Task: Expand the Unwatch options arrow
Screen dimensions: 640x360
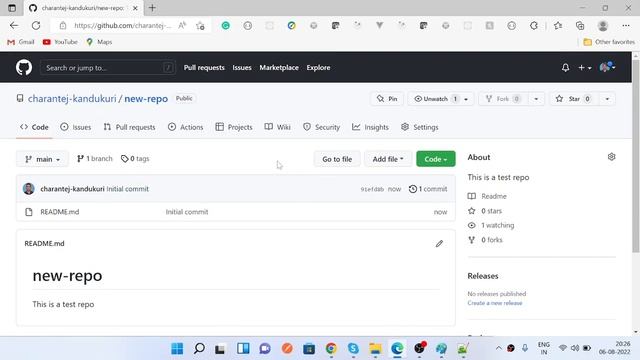Action: click(x=466, y=99)
